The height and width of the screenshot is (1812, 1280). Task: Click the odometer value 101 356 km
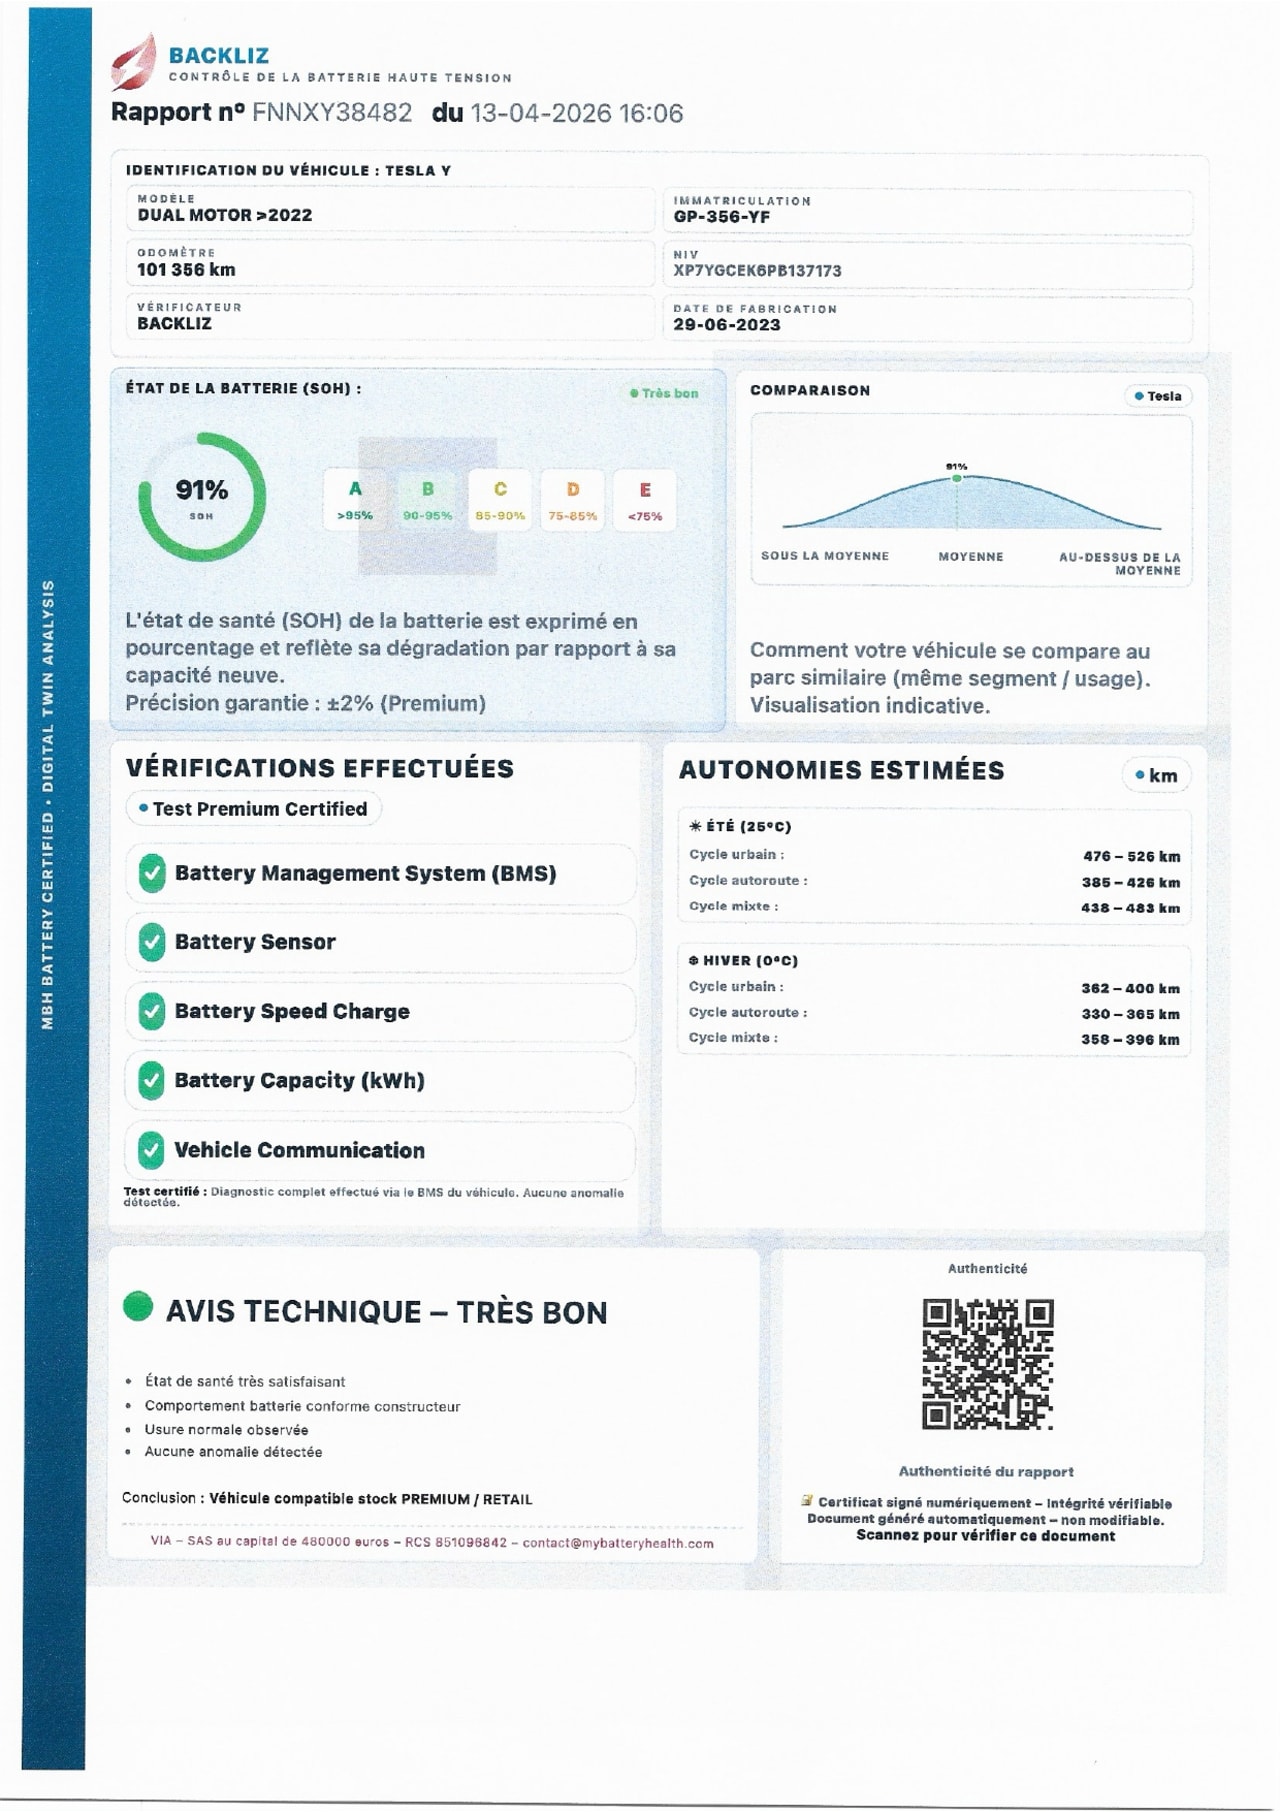tap(187, 269)
